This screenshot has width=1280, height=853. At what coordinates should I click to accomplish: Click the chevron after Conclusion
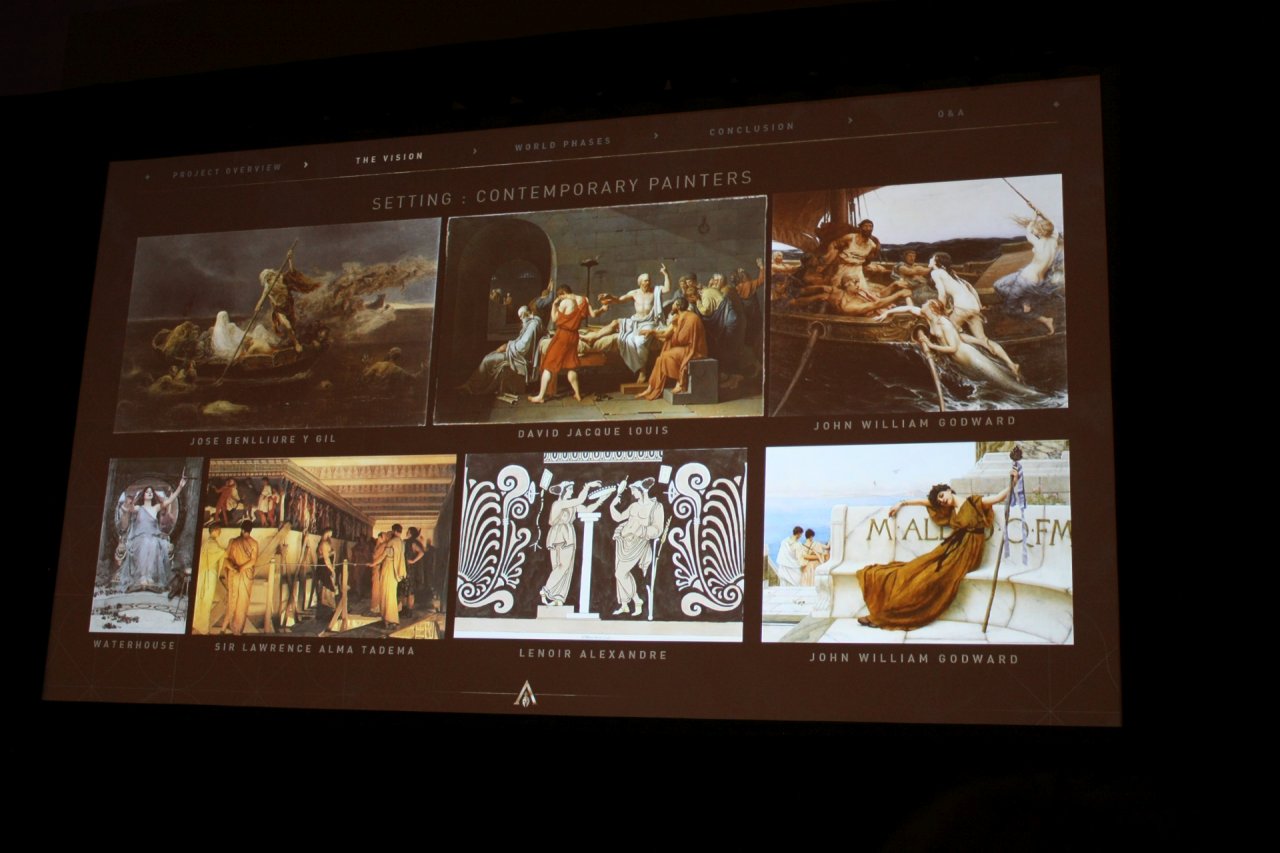[850, 120]
